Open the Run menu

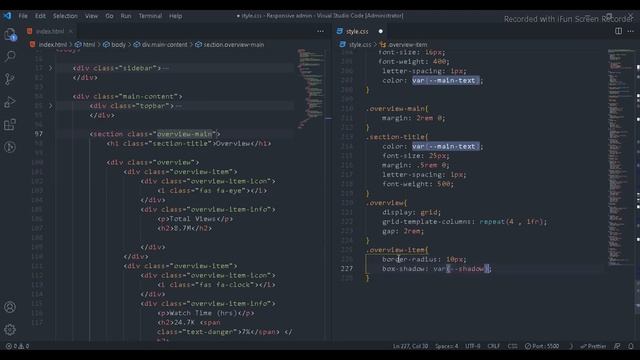[126, 16]
